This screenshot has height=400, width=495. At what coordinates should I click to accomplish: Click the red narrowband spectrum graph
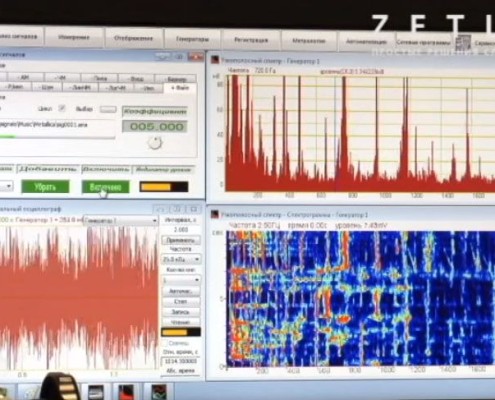point(360,133)
